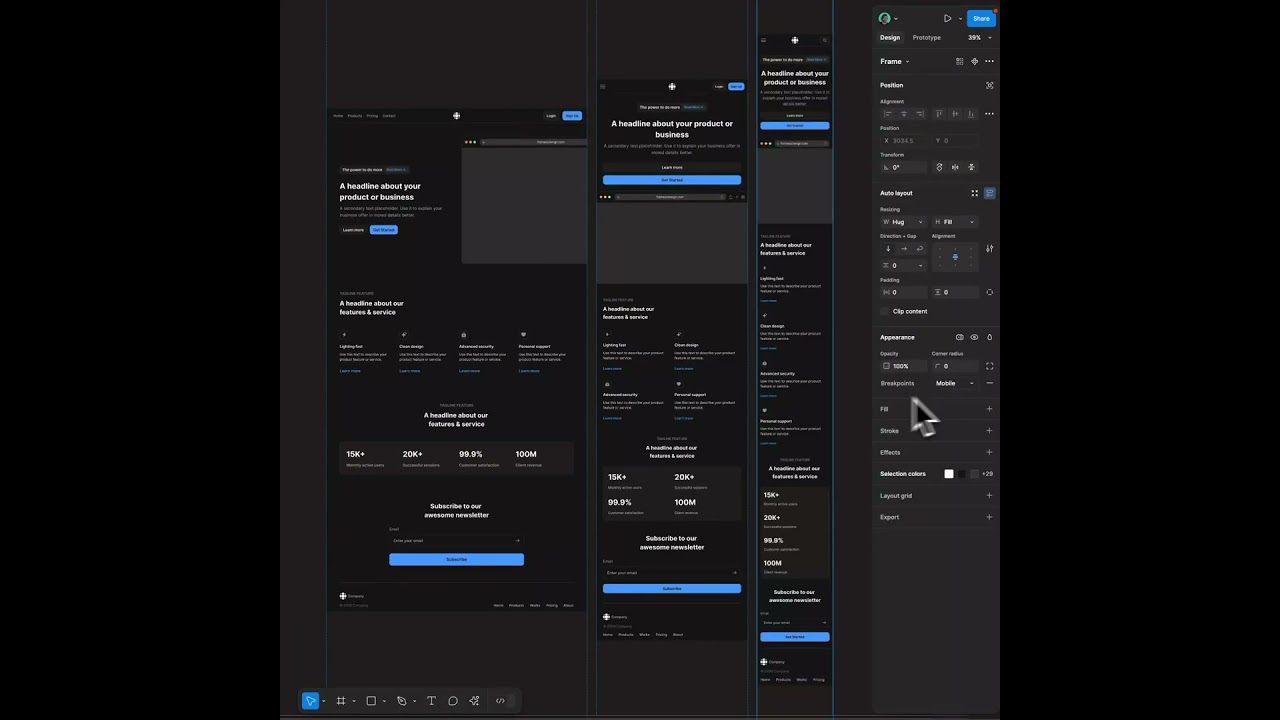The image size is (1280, 720).
Task: Select the Move tool in bottom toolbar
Action: click(311, 701)
